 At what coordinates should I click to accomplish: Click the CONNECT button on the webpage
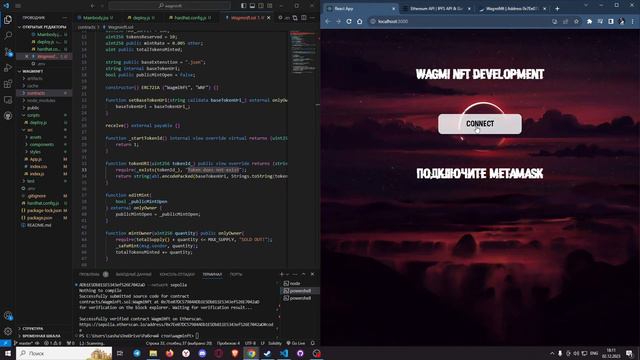(x=480, y=124)
